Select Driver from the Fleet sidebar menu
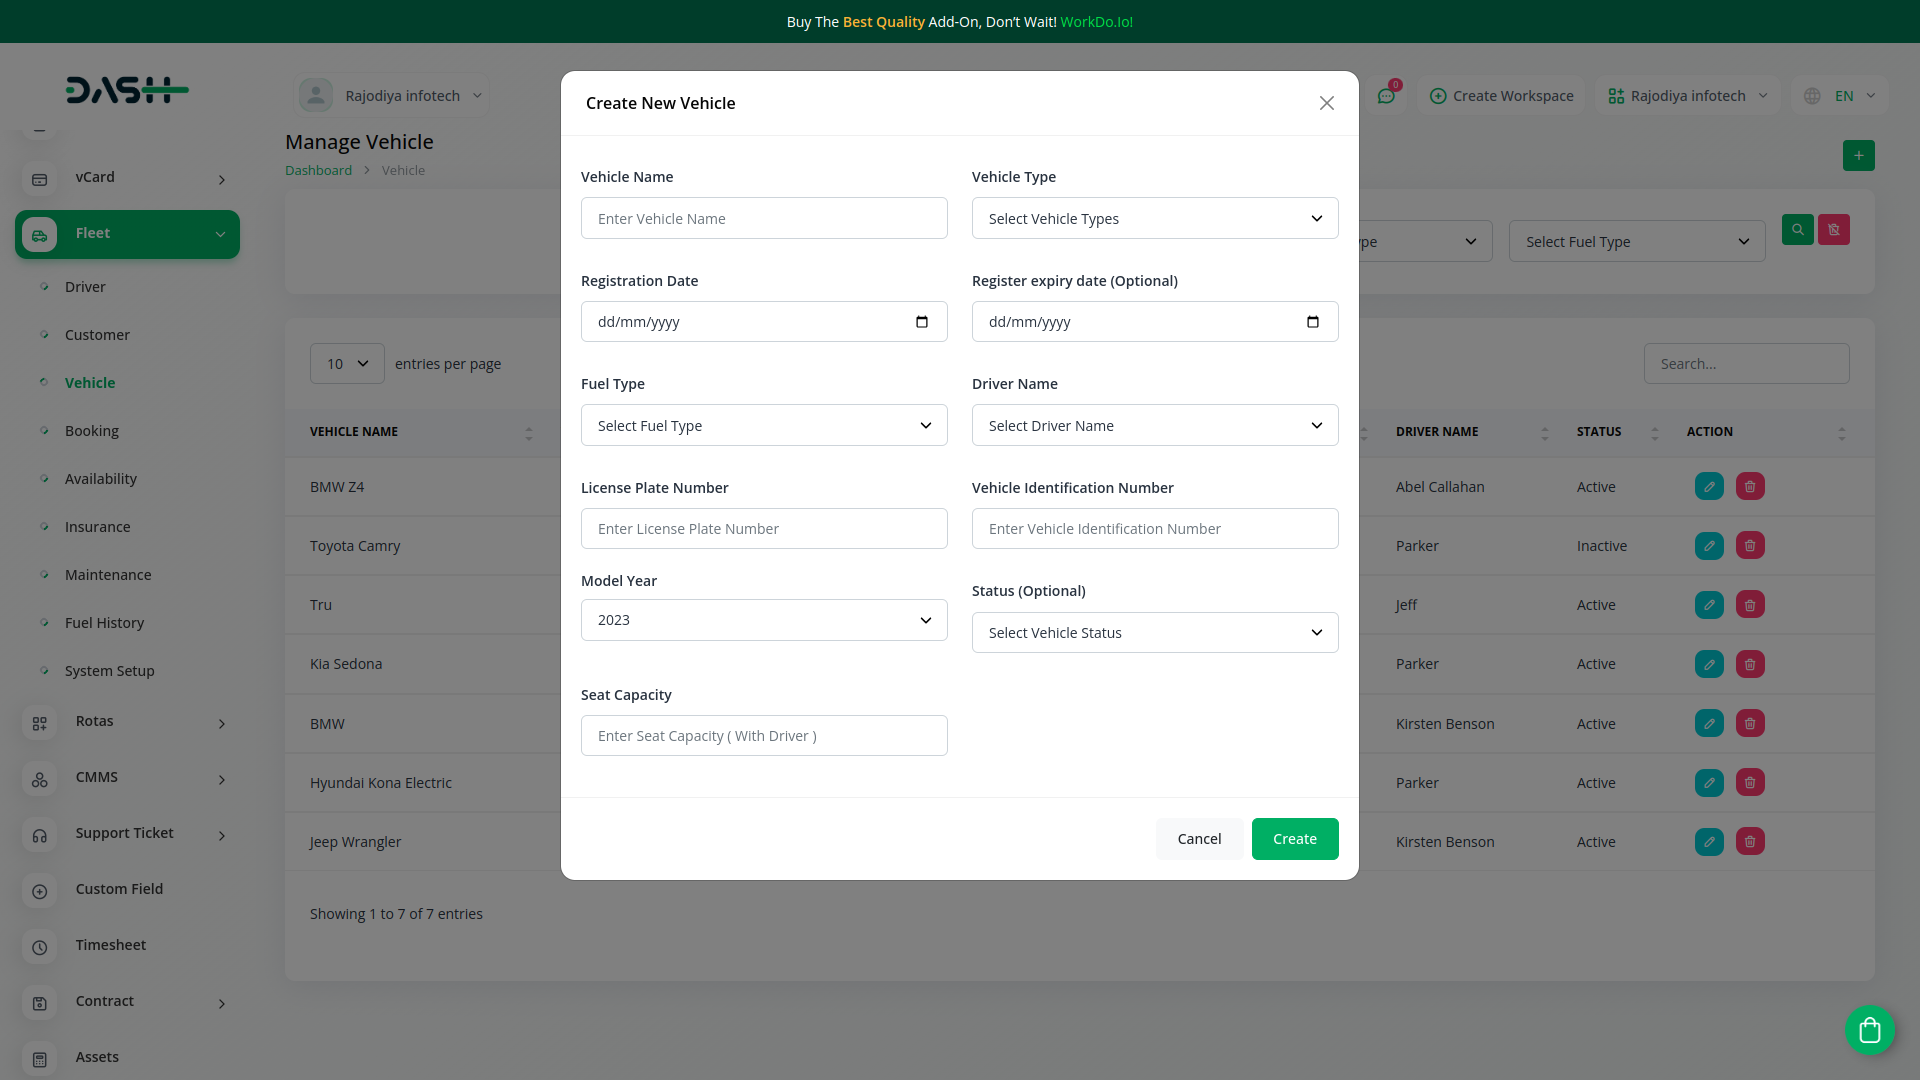 [86, 286]
